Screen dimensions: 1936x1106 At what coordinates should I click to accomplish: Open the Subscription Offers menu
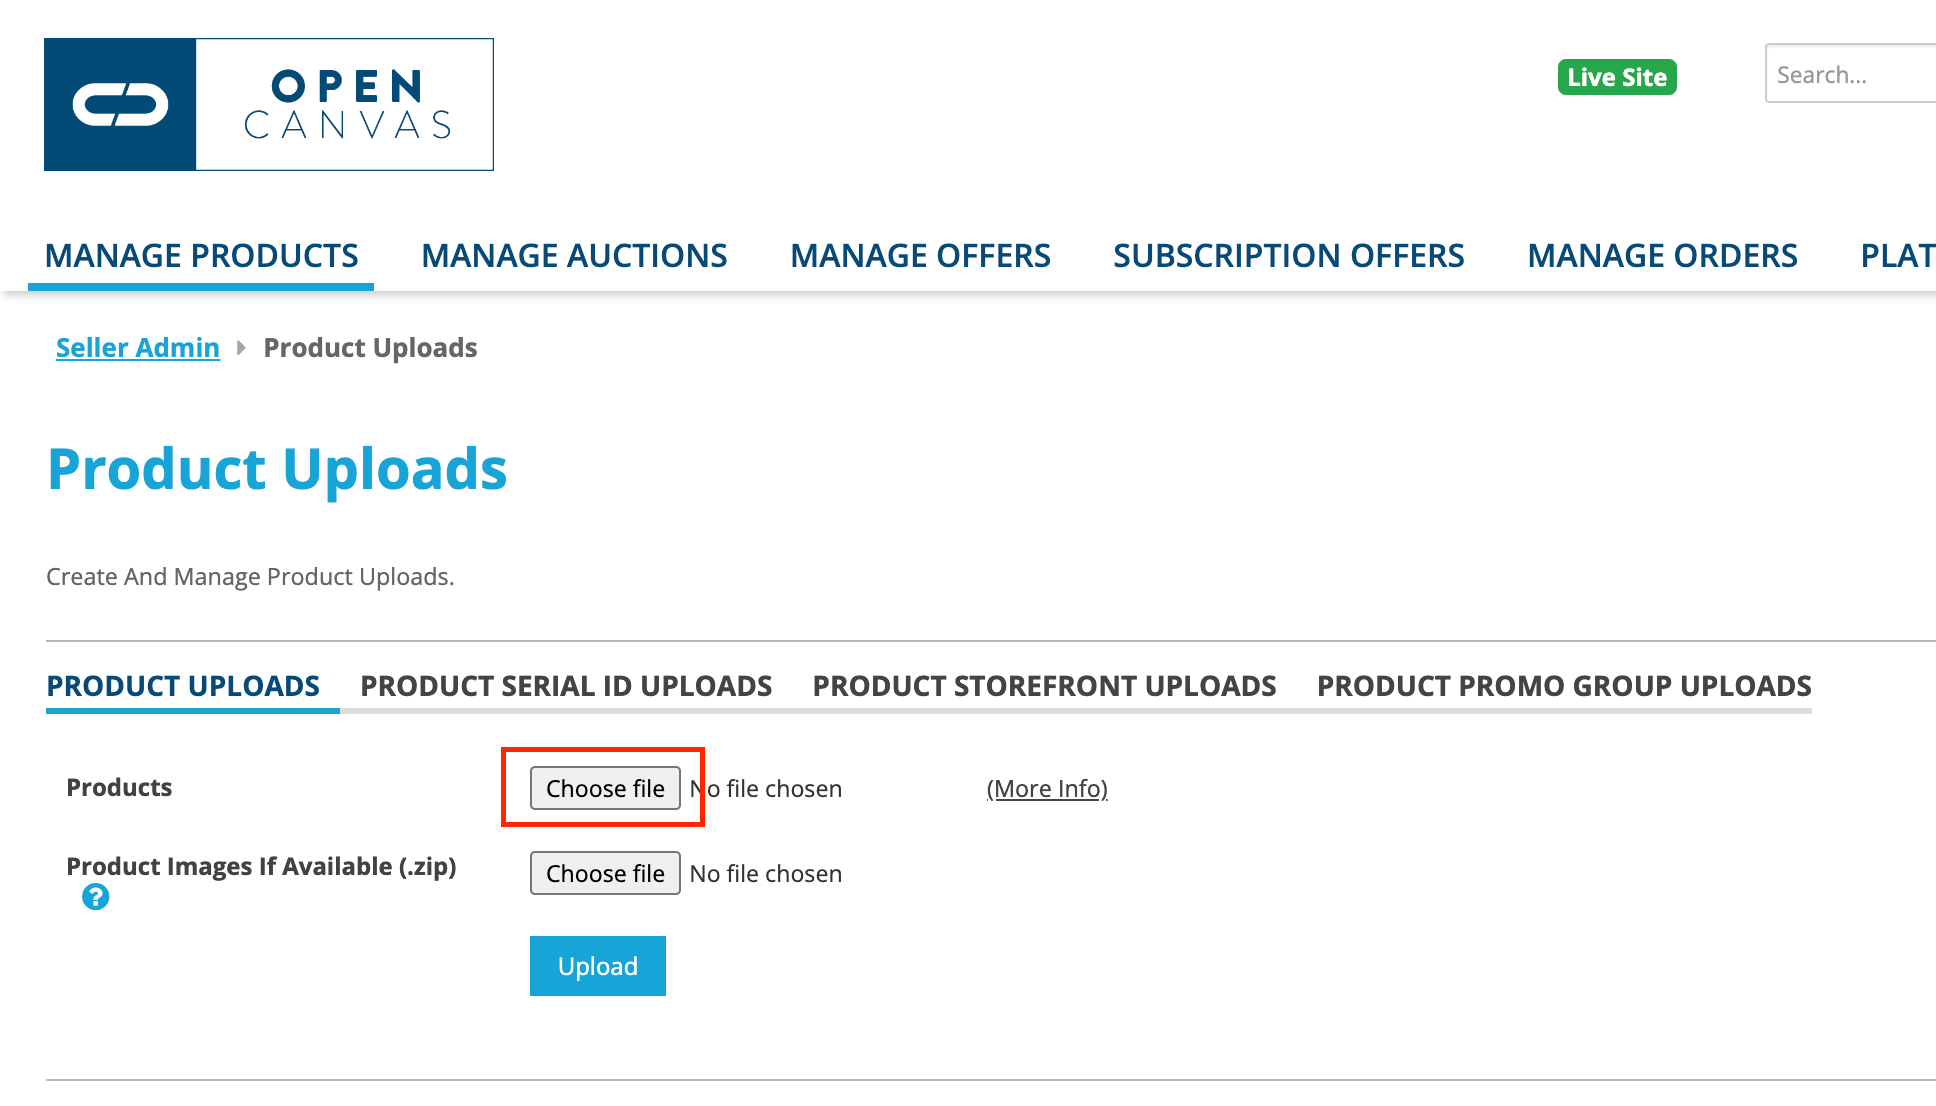(x=1288, y=256)
